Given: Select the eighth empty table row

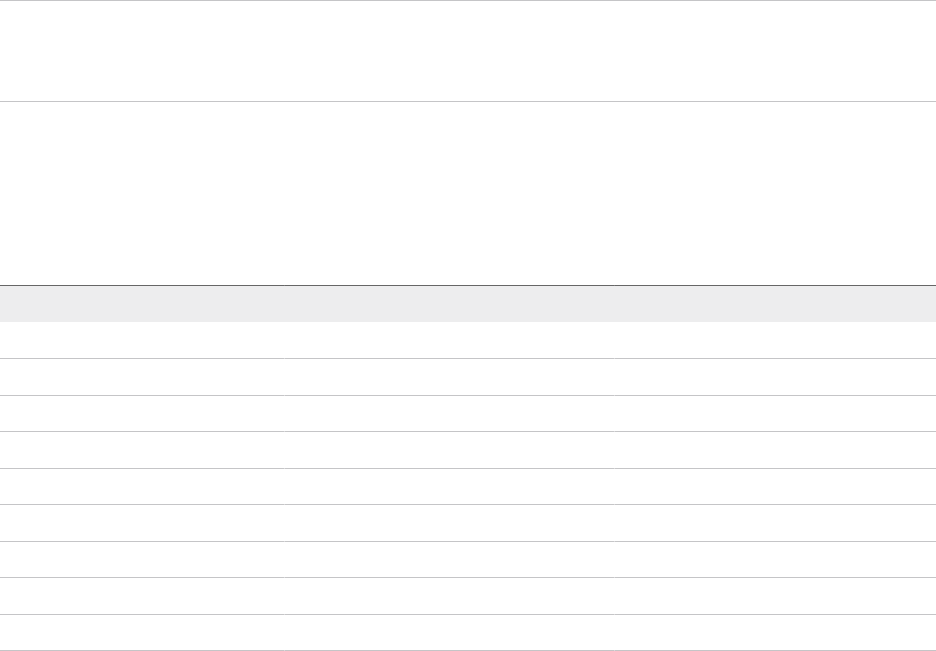Looking at the screenshot, I should (x=468, y=596).
